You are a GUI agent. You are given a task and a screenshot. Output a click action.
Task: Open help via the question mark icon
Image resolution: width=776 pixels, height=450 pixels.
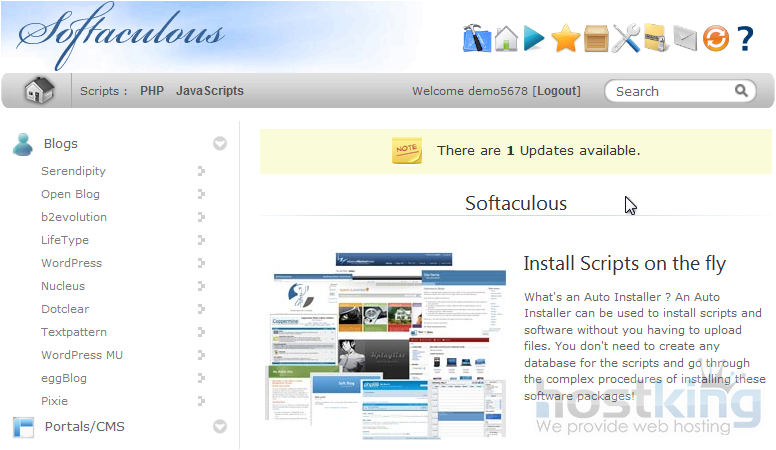click(x=745, y=38)
